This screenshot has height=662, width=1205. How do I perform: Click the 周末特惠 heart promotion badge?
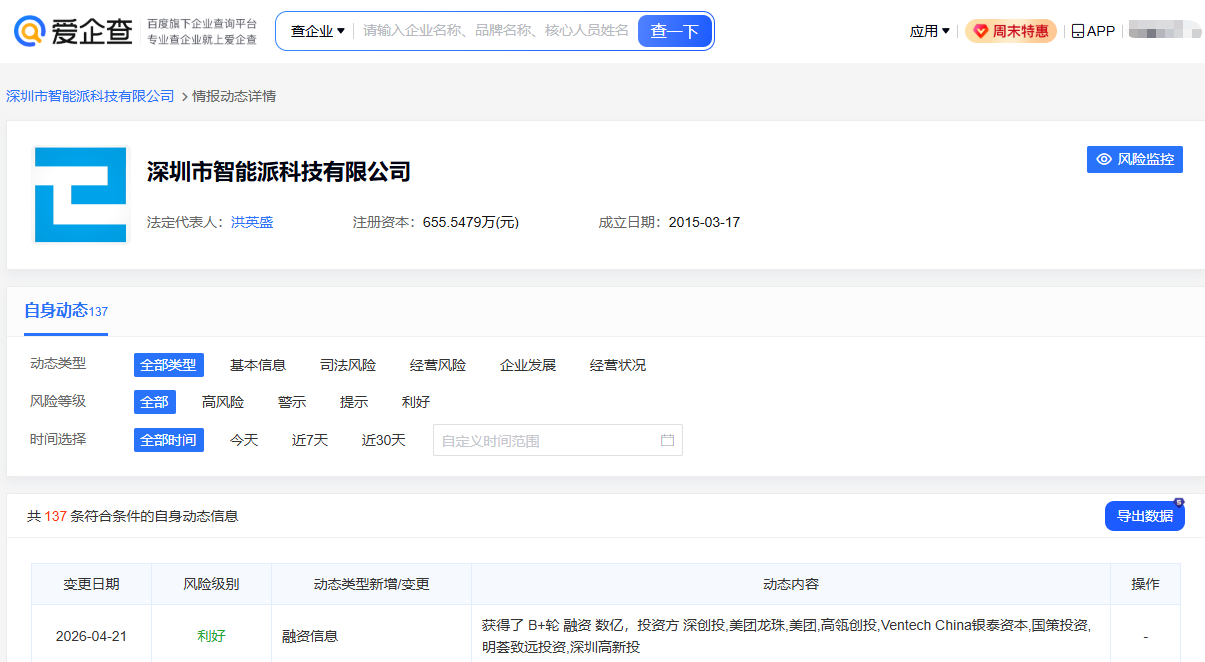click(x=1010, y=30)
